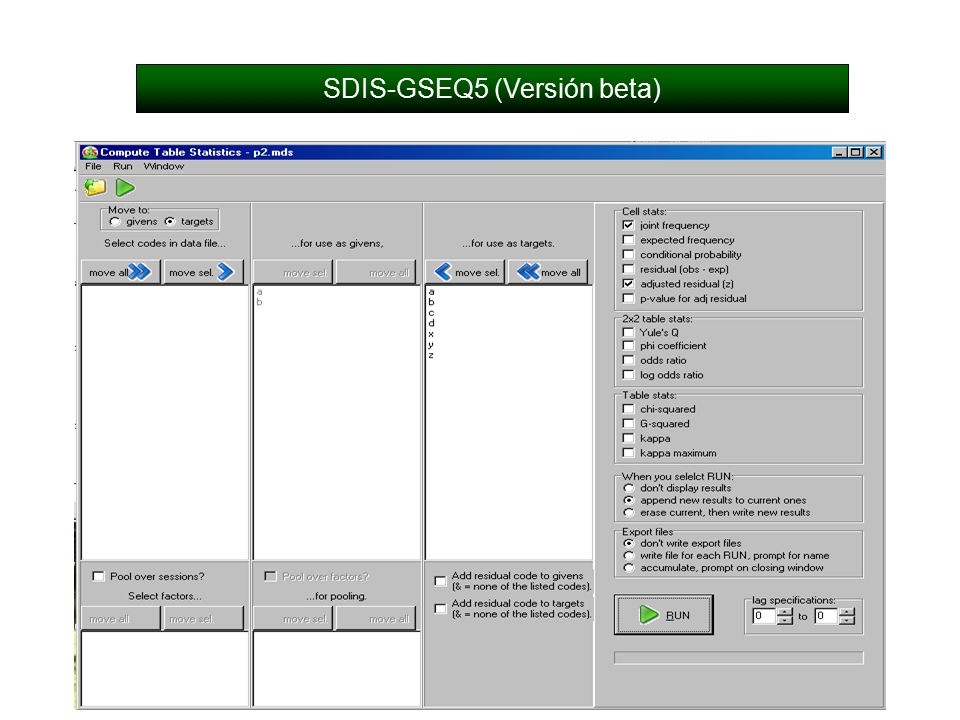Click the progress bar below RUN

[739, 658]
